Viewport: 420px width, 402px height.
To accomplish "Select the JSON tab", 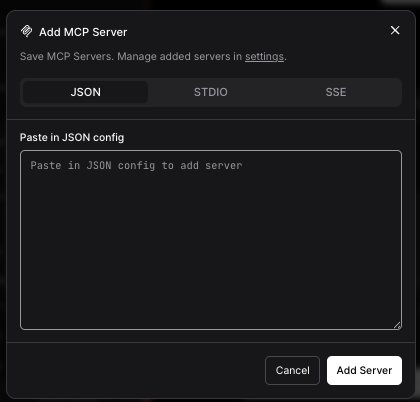I will [85, 92].
